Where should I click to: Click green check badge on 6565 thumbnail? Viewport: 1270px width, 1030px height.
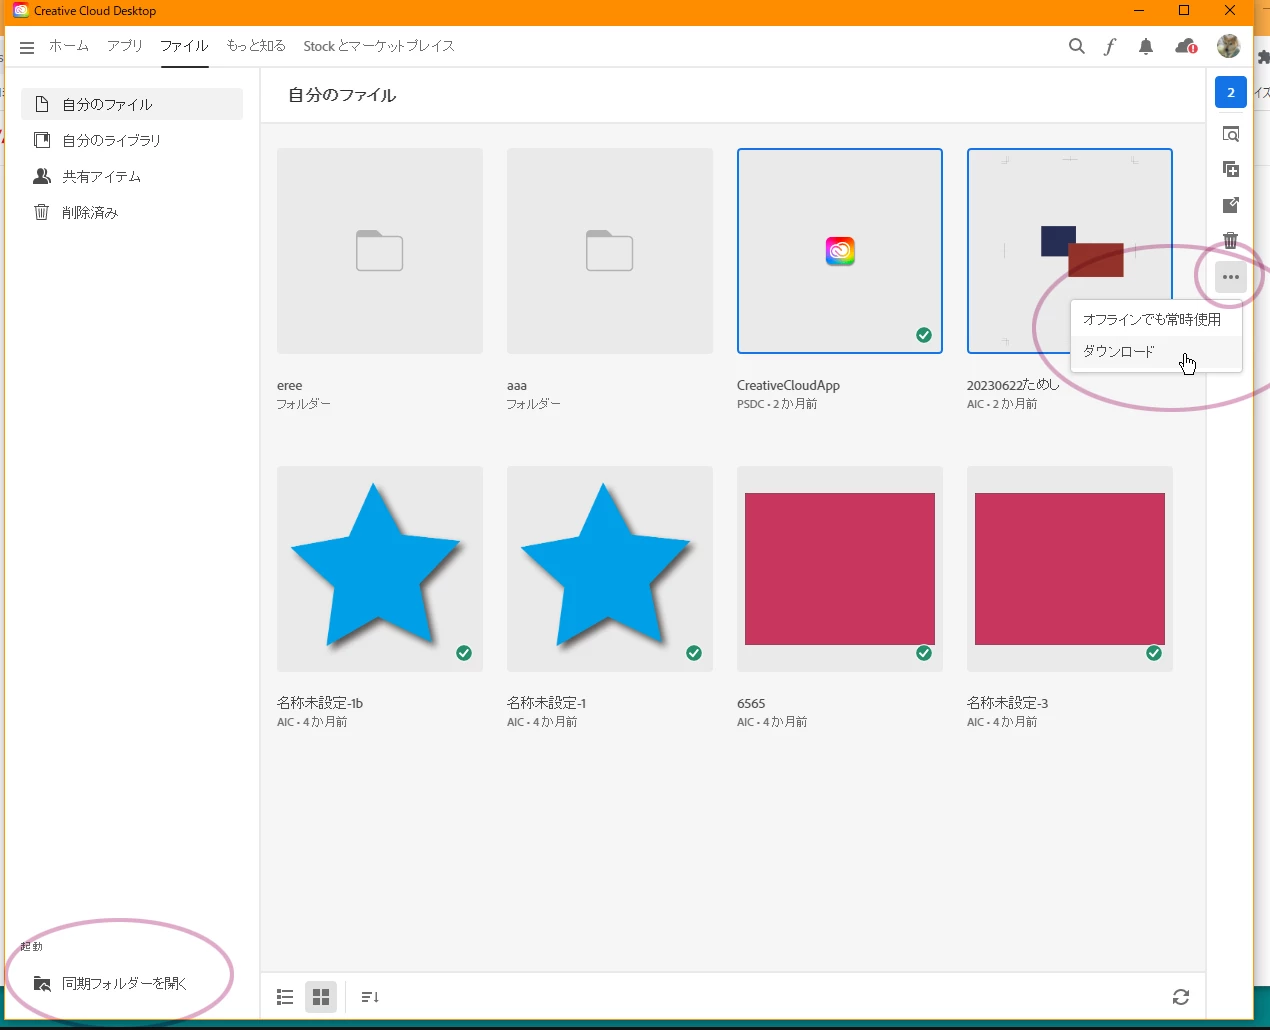[924, 653]
